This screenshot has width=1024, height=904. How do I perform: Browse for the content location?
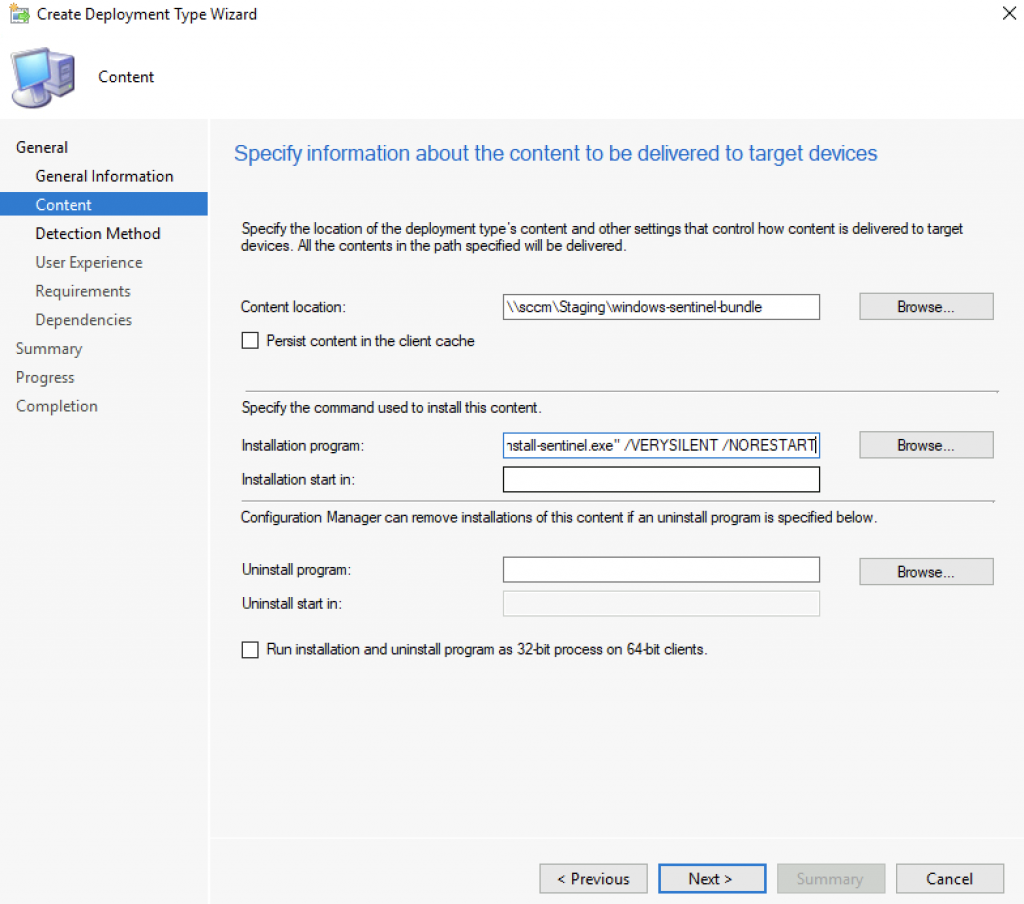(x=925, y=306)
